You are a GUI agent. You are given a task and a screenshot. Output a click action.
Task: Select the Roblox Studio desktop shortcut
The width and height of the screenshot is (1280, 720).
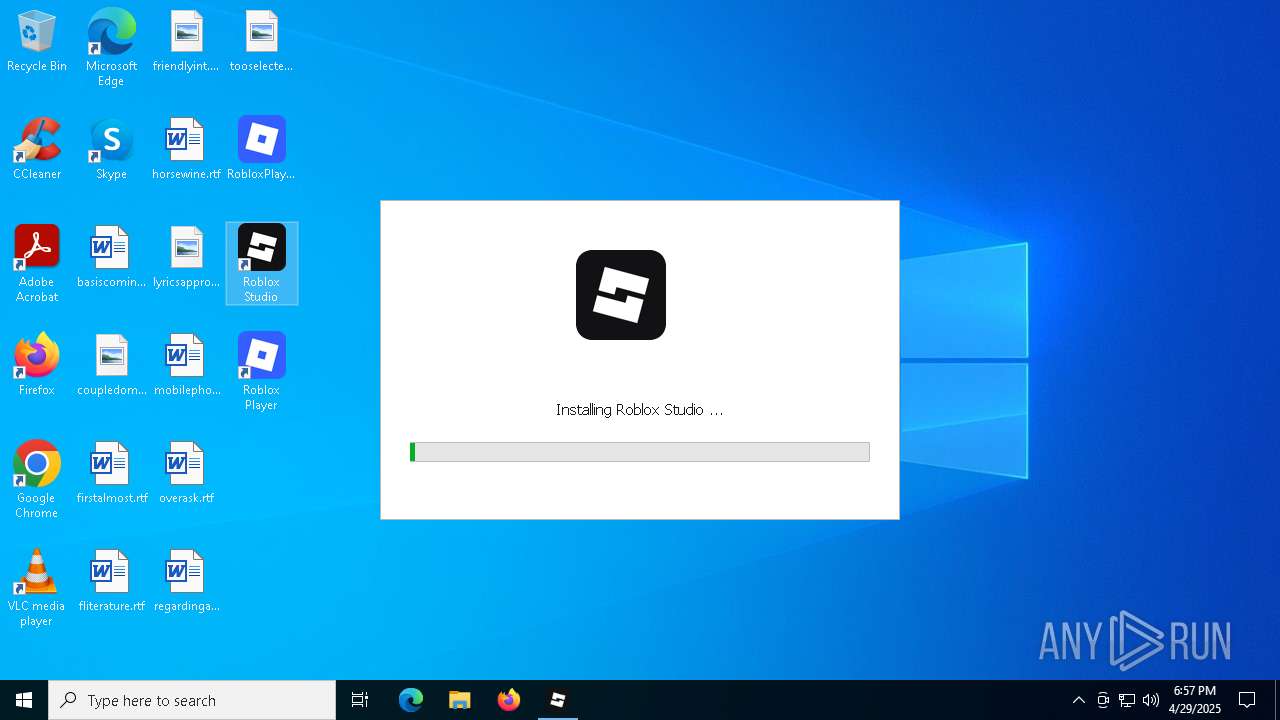coord(261,264)
